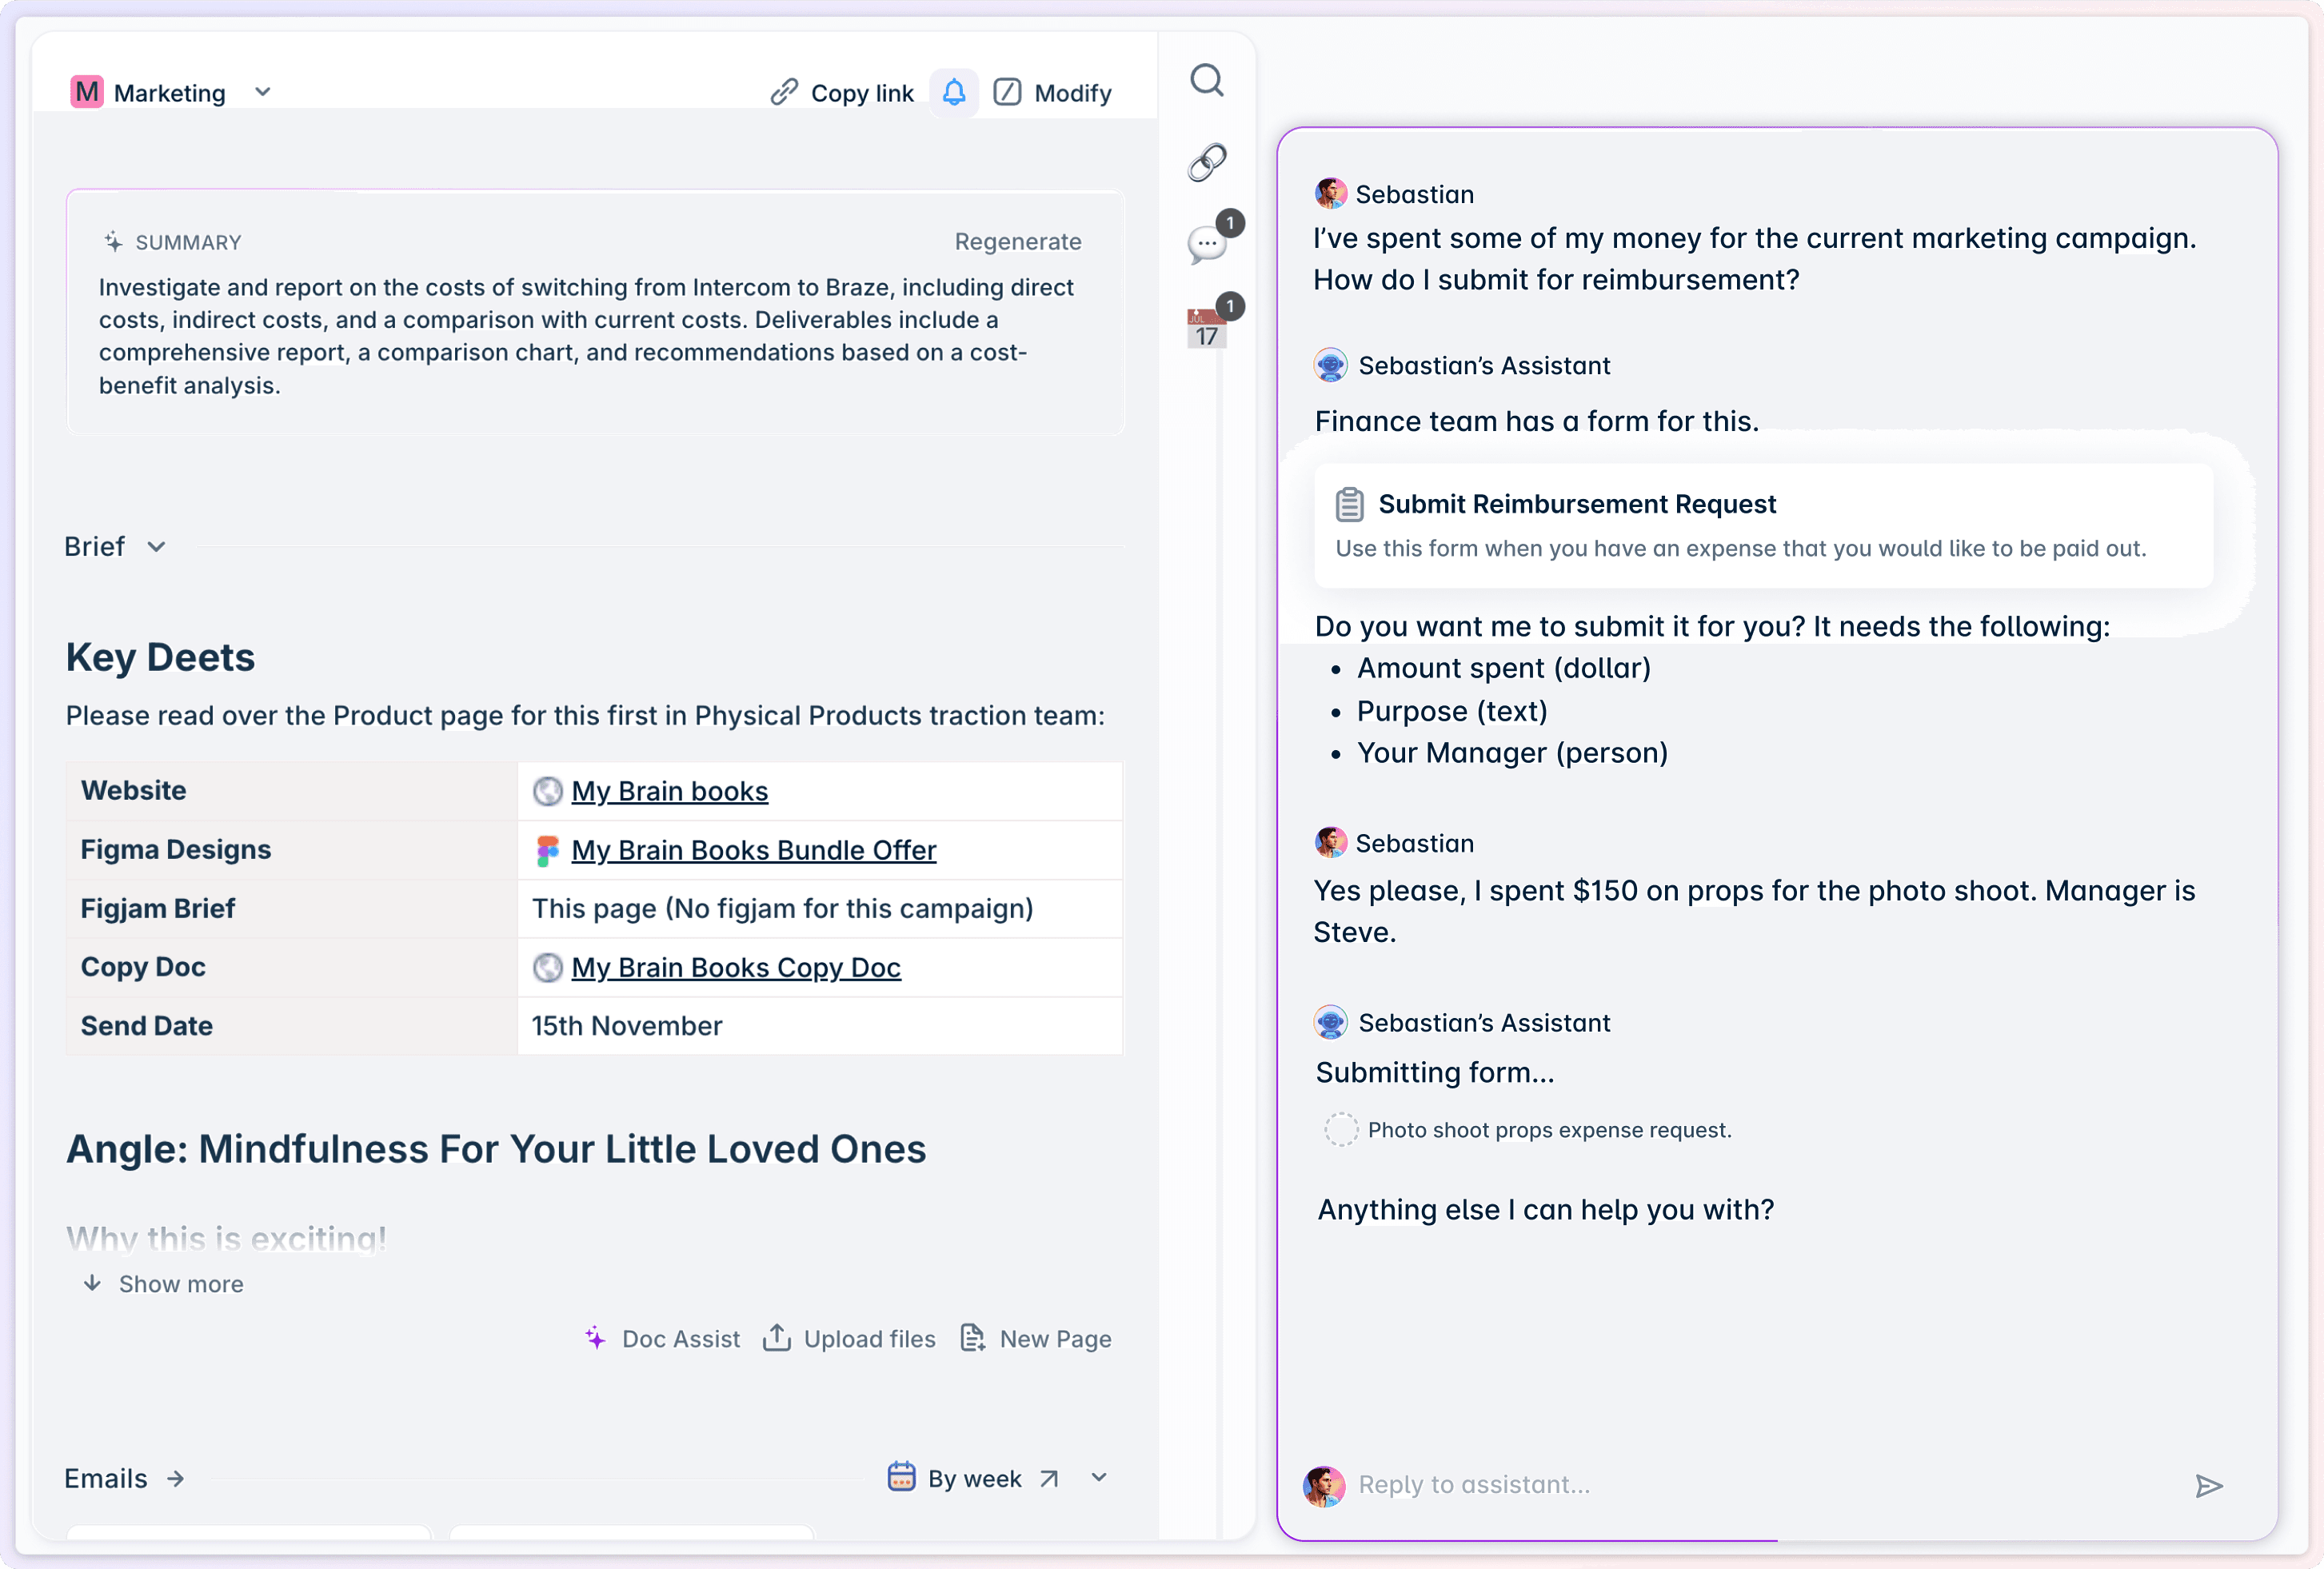Click the 'This page (No figjam for this campaign)' cell

point(820,908)
